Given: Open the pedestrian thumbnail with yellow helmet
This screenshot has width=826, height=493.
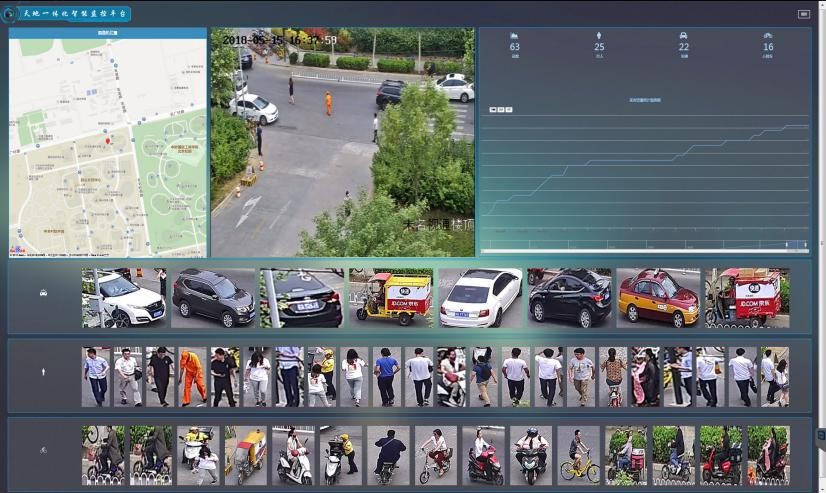Looking at the screenshot, I should (x=322, y=377).
